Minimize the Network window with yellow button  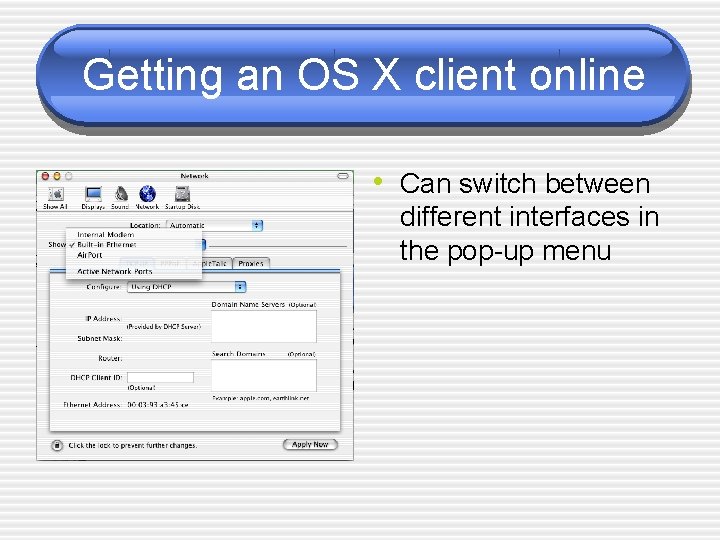coord(57,176)
